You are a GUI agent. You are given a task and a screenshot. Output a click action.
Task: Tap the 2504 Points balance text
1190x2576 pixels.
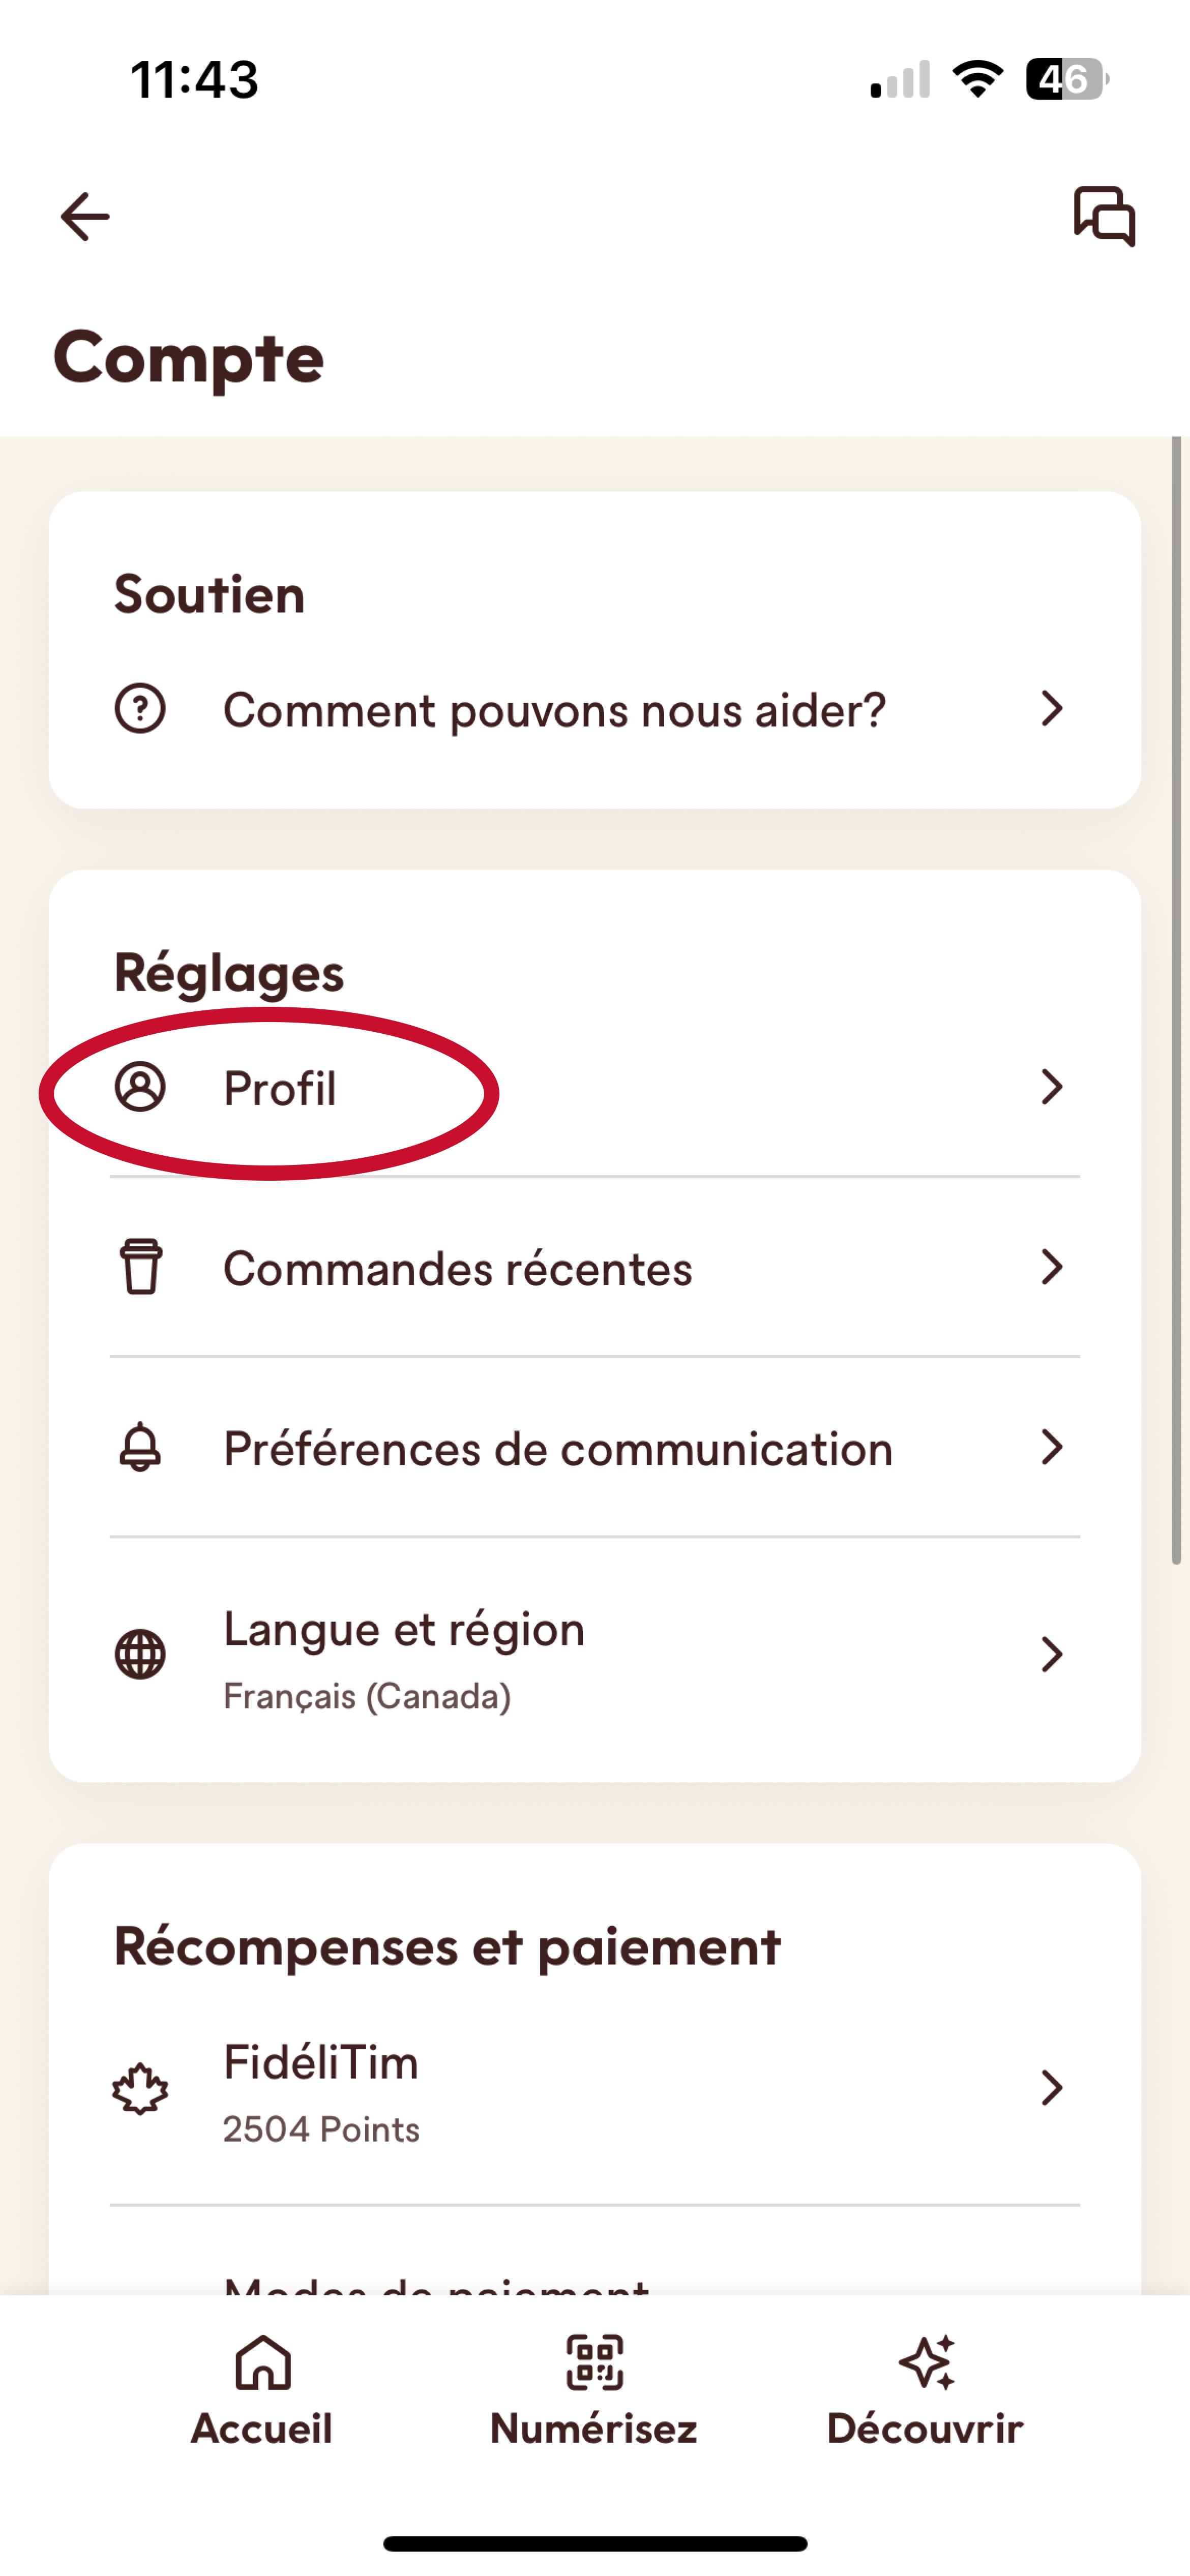pos(321,2129)
